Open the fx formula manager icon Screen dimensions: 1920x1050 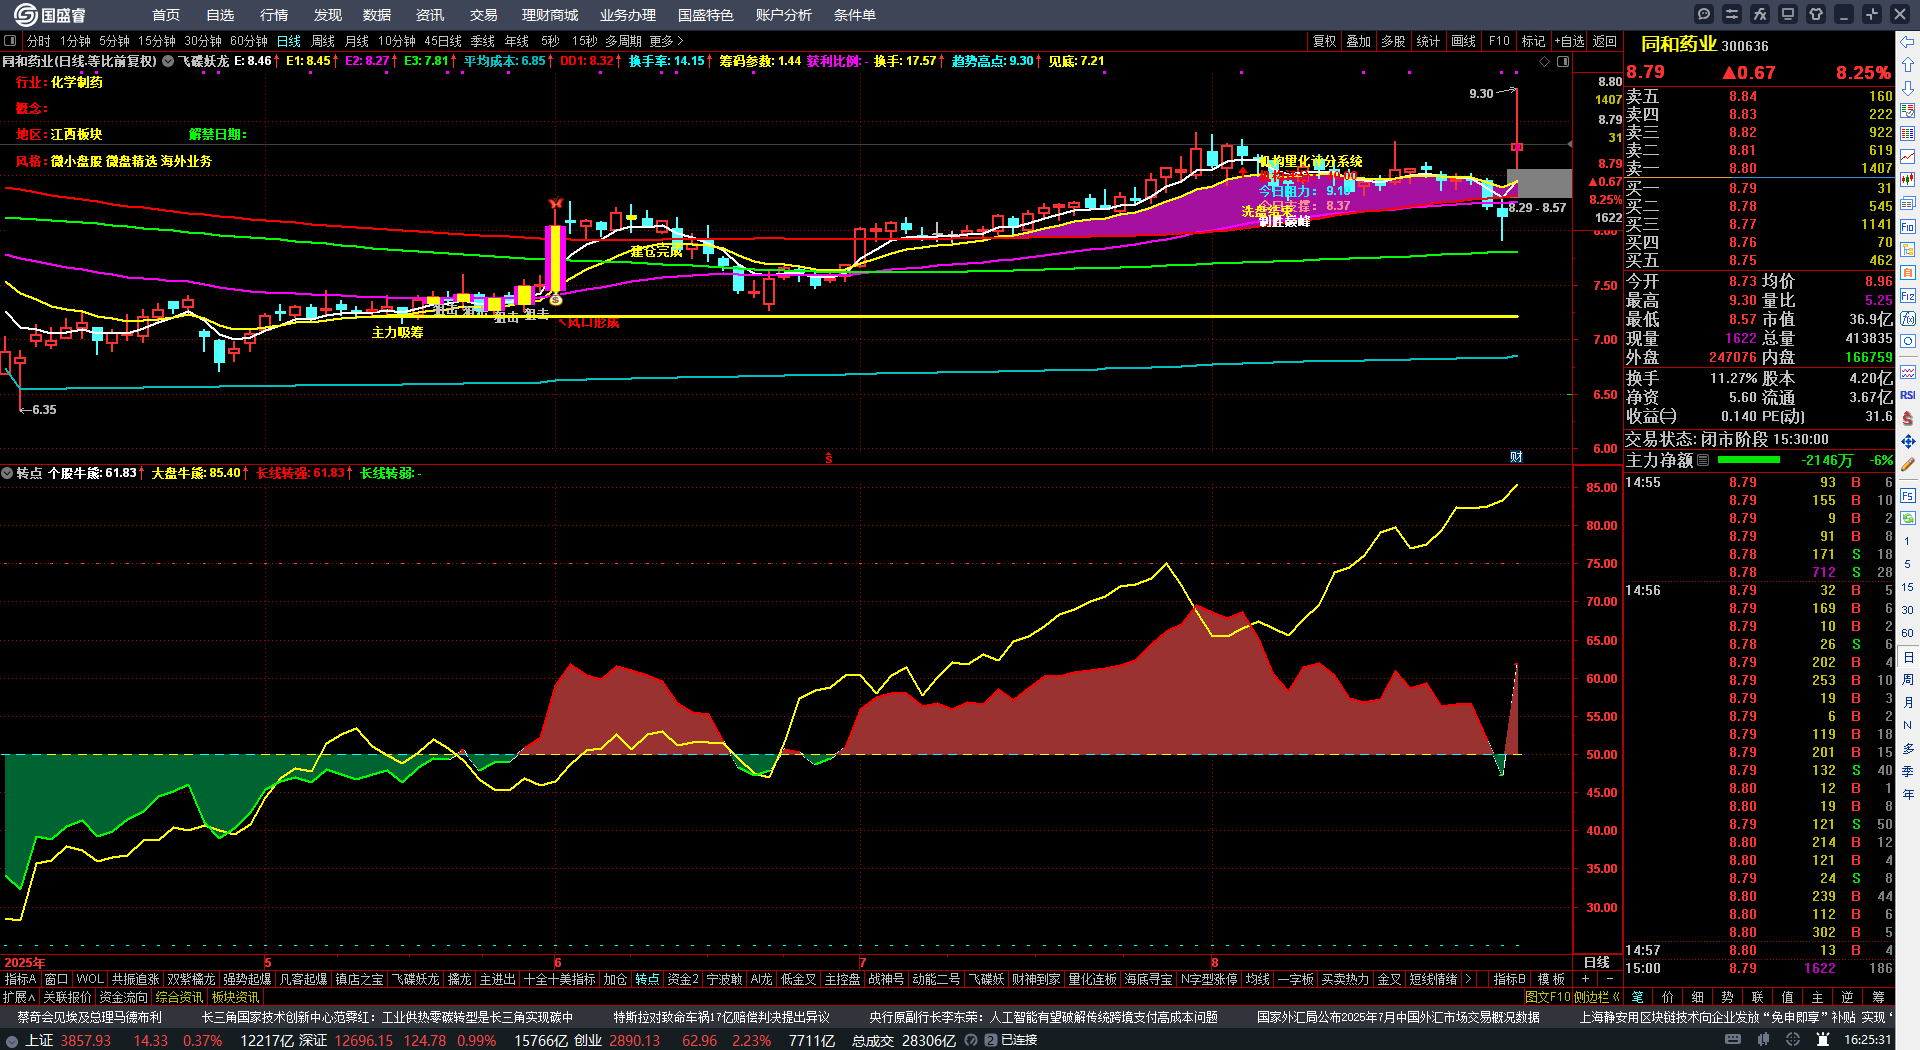1760,14
